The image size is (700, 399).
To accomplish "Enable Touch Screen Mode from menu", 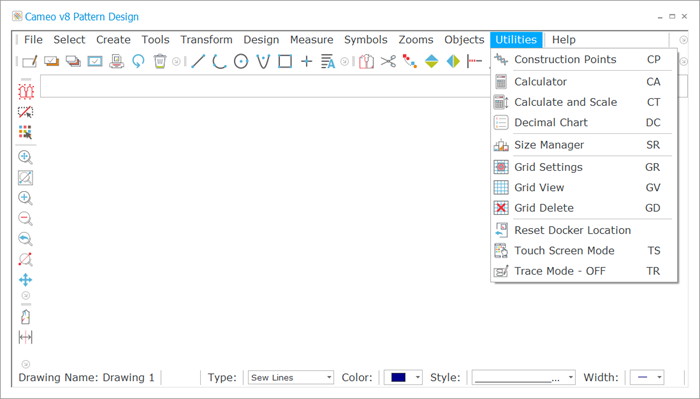I will tap(584, 251).
